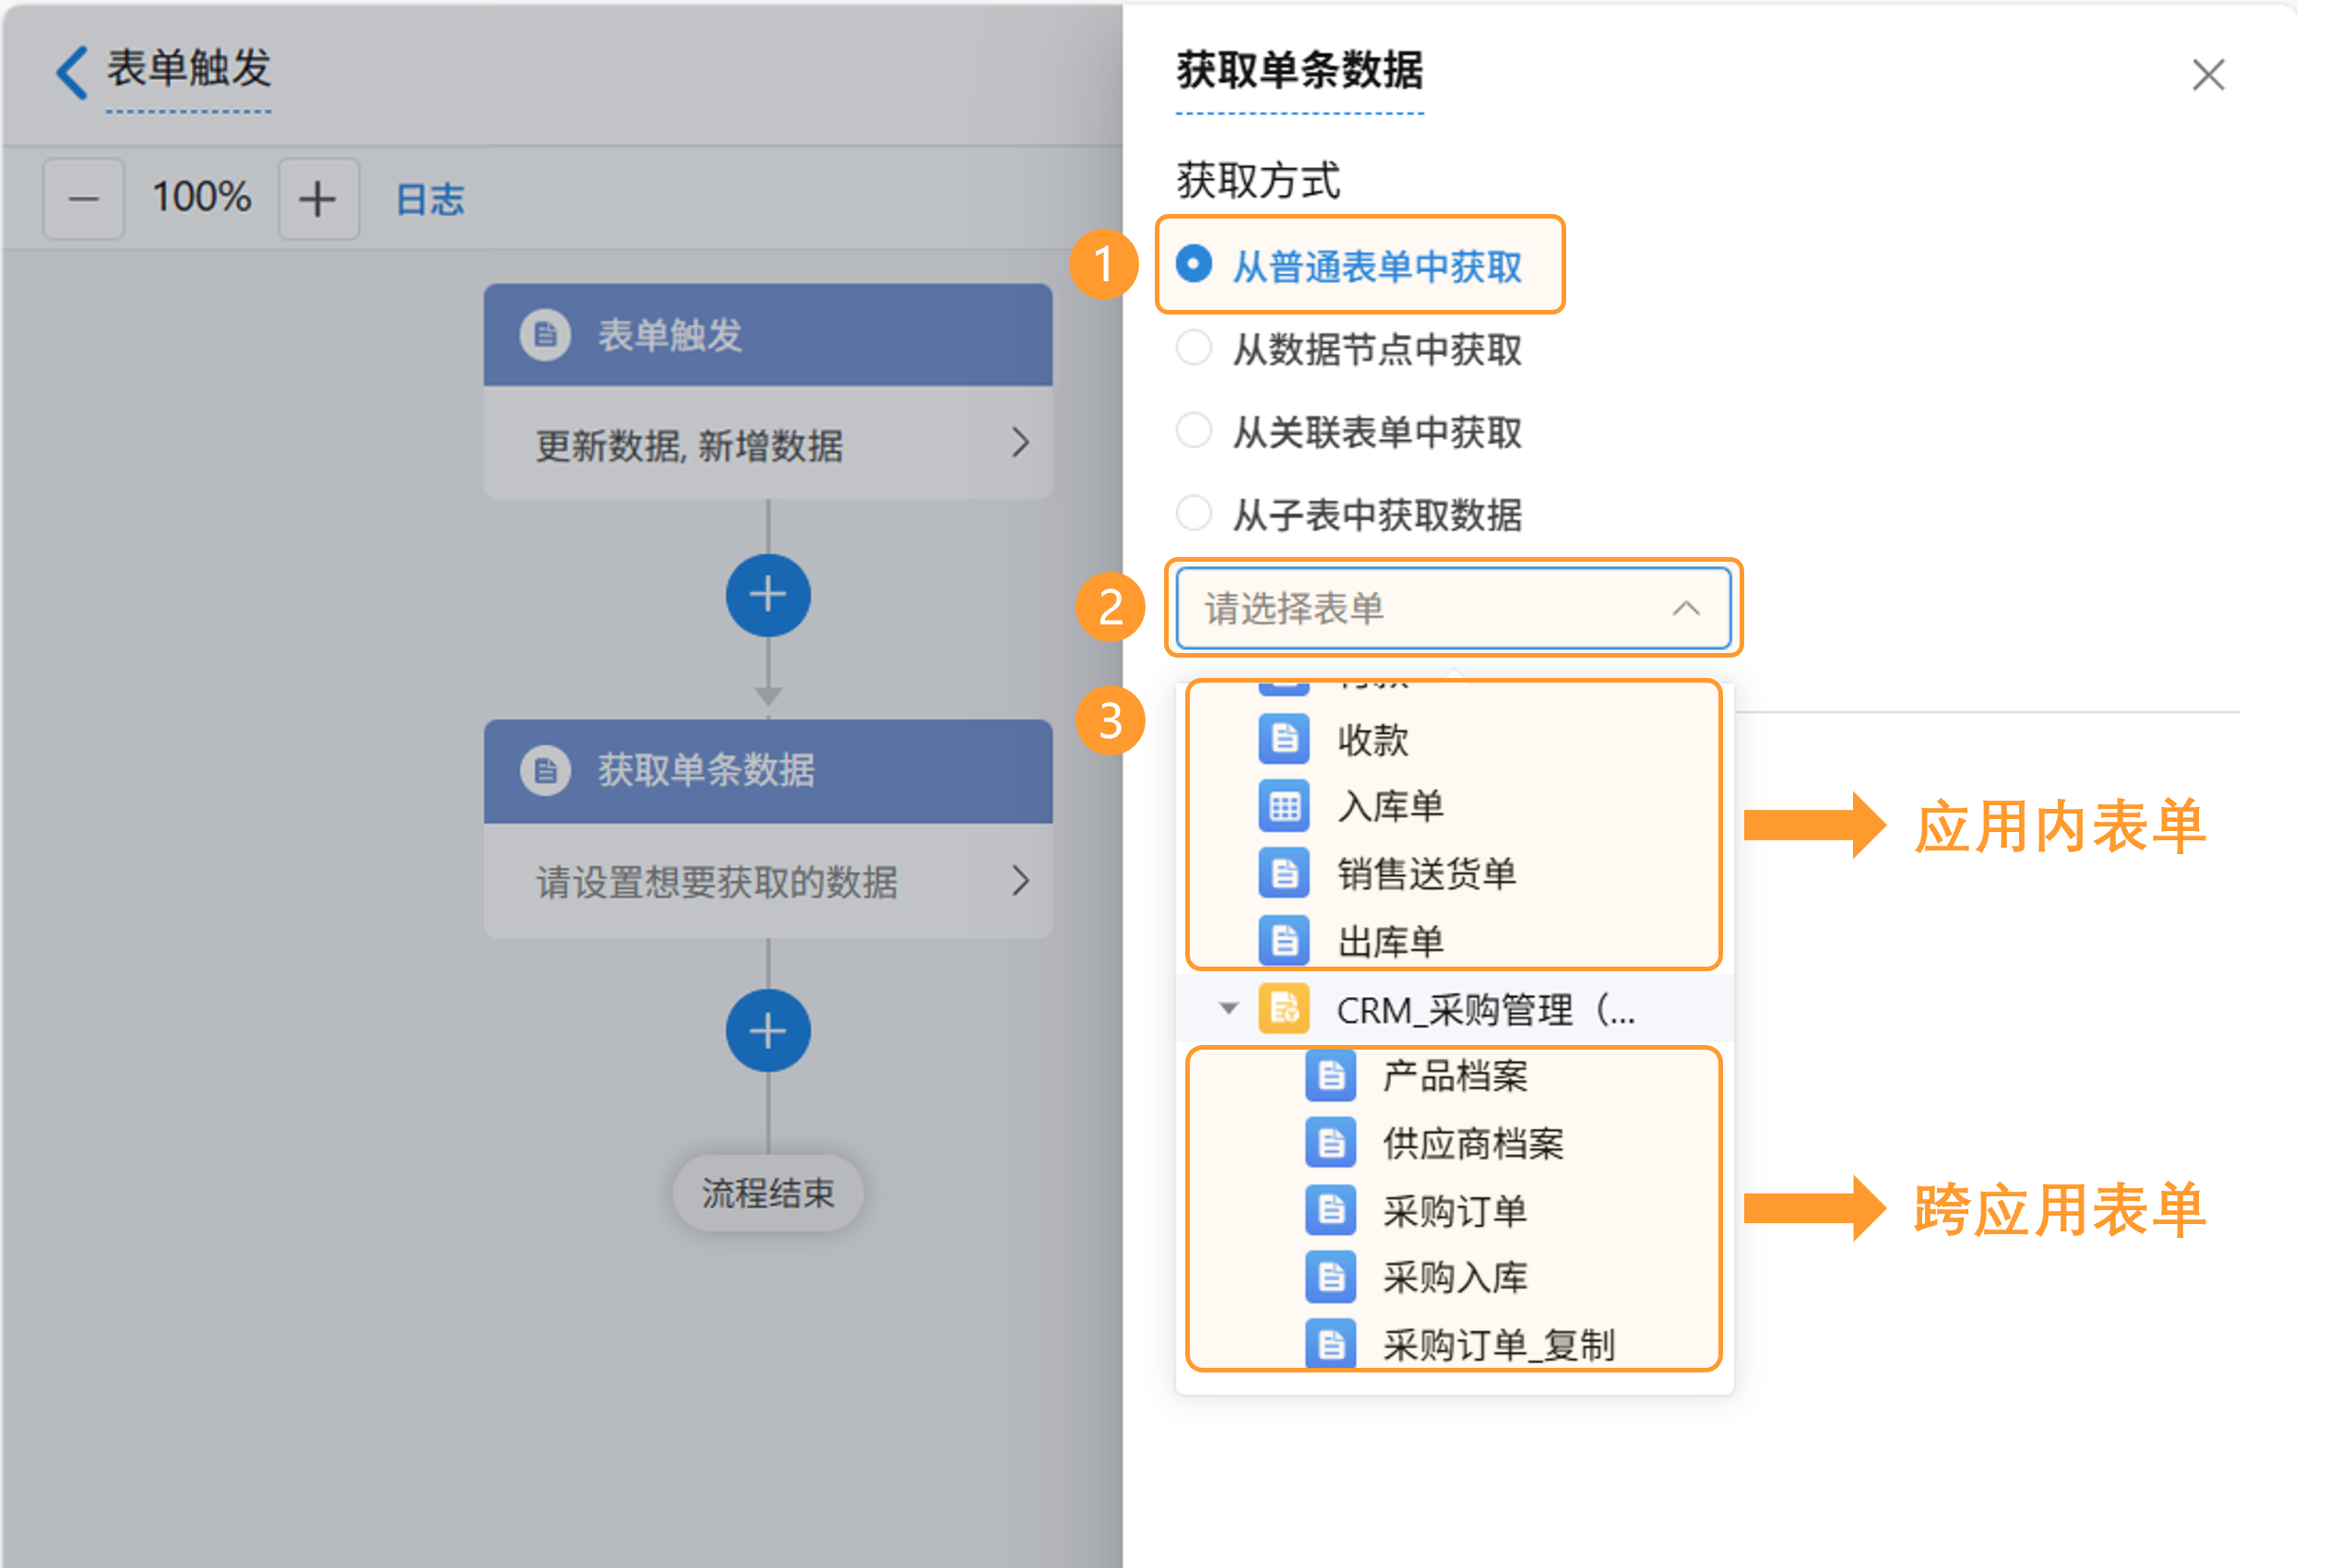This screenshot has width=2329, height=1568.
Task: Click the CRM_采购管理 application icon
Action: coord(1283,1009)
